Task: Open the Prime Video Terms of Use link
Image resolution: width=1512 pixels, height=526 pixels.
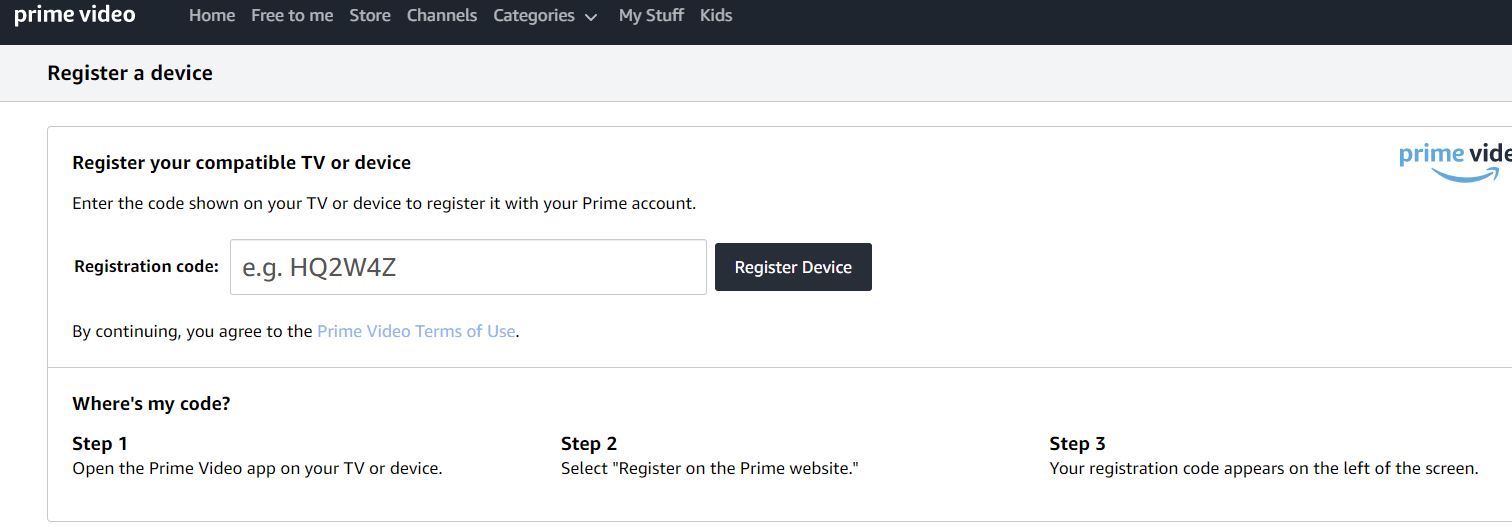Action: tap(416, 331)
